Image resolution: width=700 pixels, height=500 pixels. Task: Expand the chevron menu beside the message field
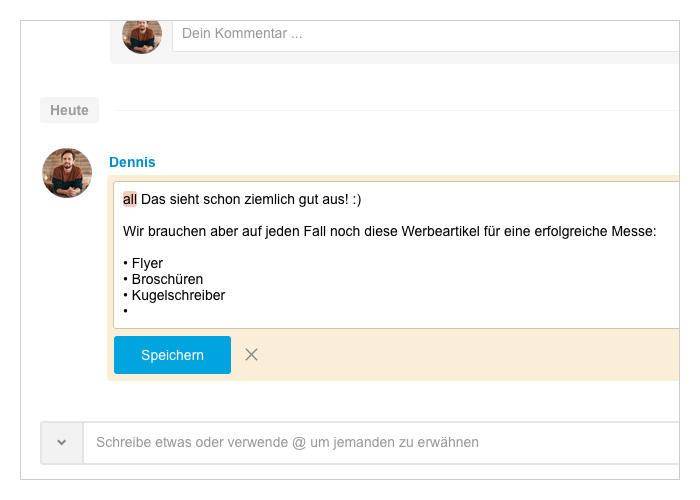click(62, 442)
